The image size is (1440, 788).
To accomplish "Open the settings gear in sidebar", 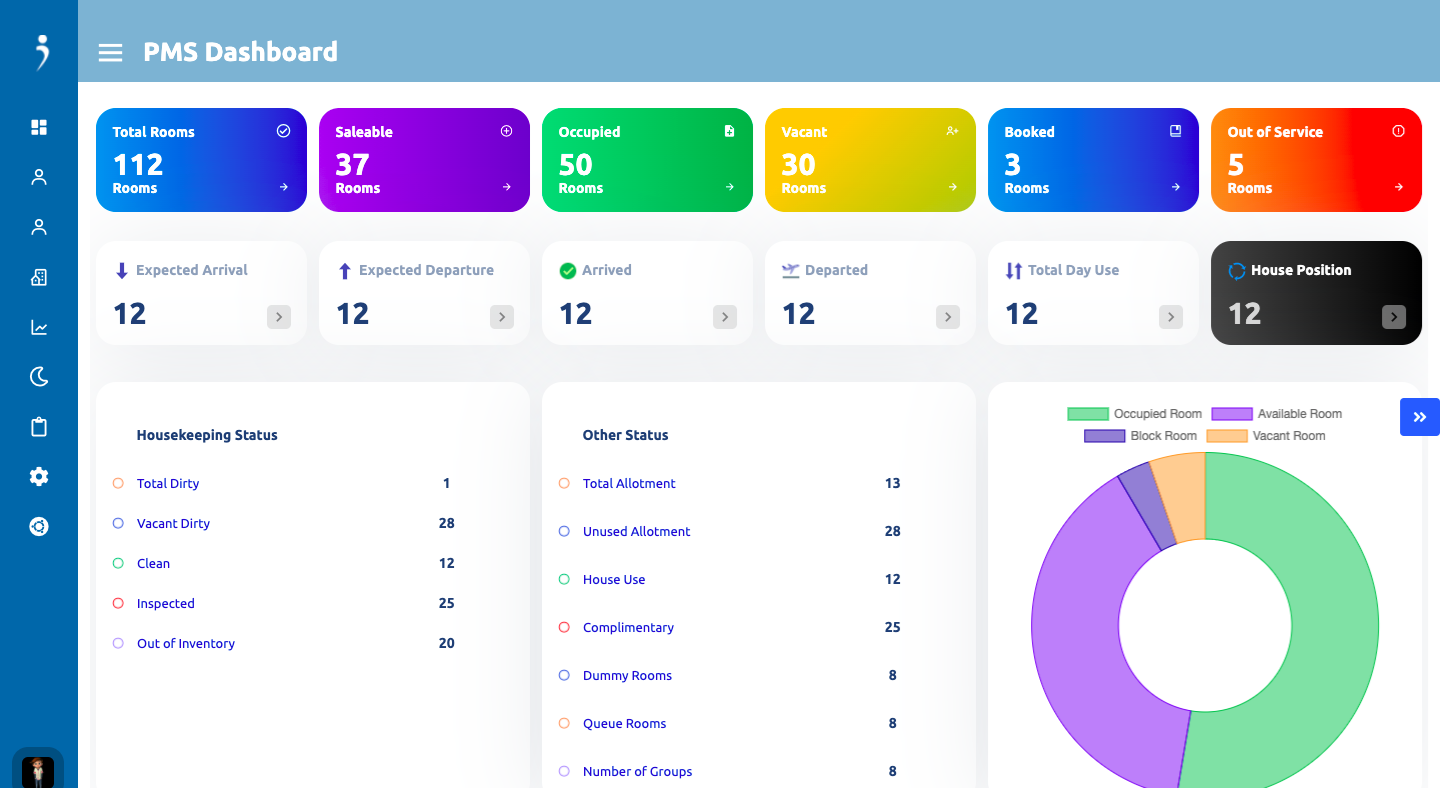I will tap(39, 477).
